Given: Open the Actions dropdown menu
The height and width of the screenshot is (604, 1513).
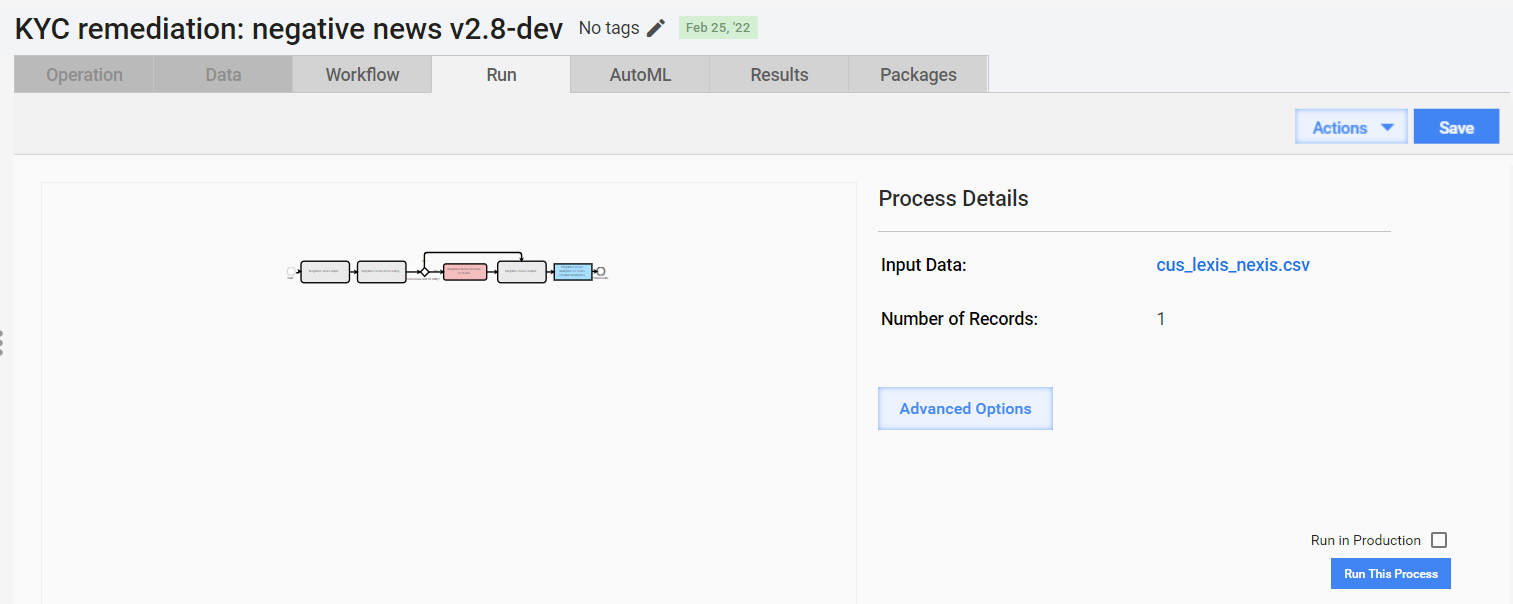Looking at the screenshot, I should (1351, 127).
